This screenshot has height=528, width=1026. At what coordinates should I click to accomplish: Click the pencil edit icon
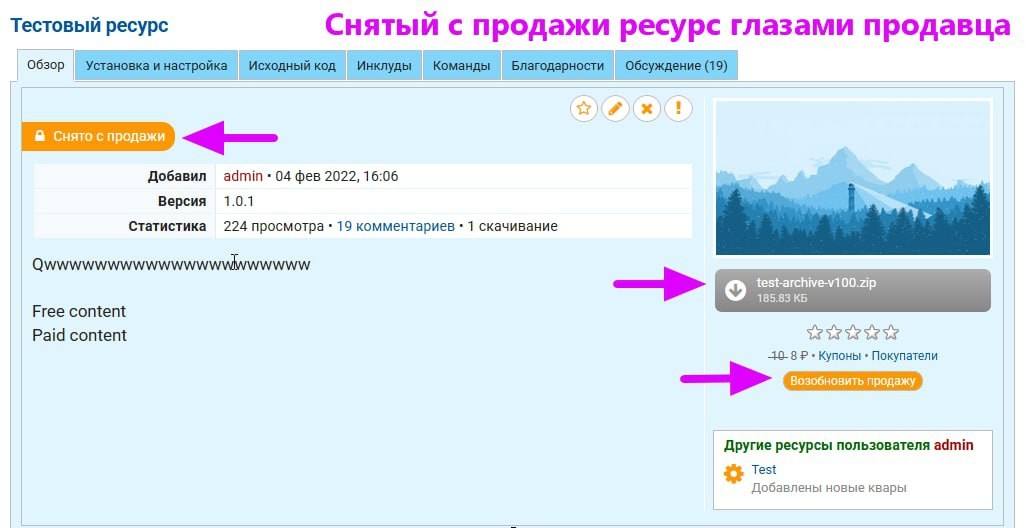[x=616, y=108]
